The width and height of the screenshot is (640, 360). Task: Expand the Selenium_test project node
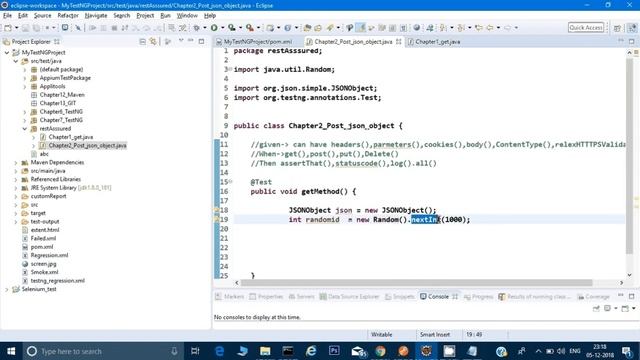click(x=7, y=289)
